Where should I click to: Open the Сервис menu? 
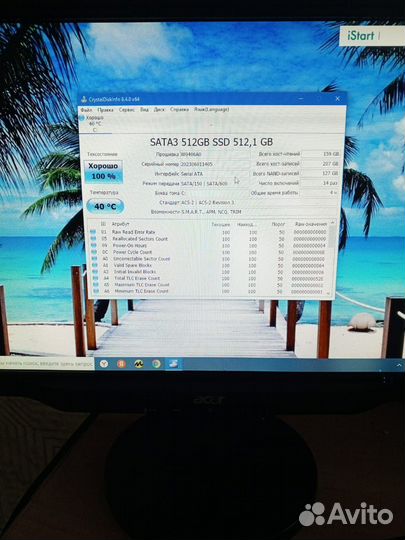pyautogui.click(x=127, y=110)
